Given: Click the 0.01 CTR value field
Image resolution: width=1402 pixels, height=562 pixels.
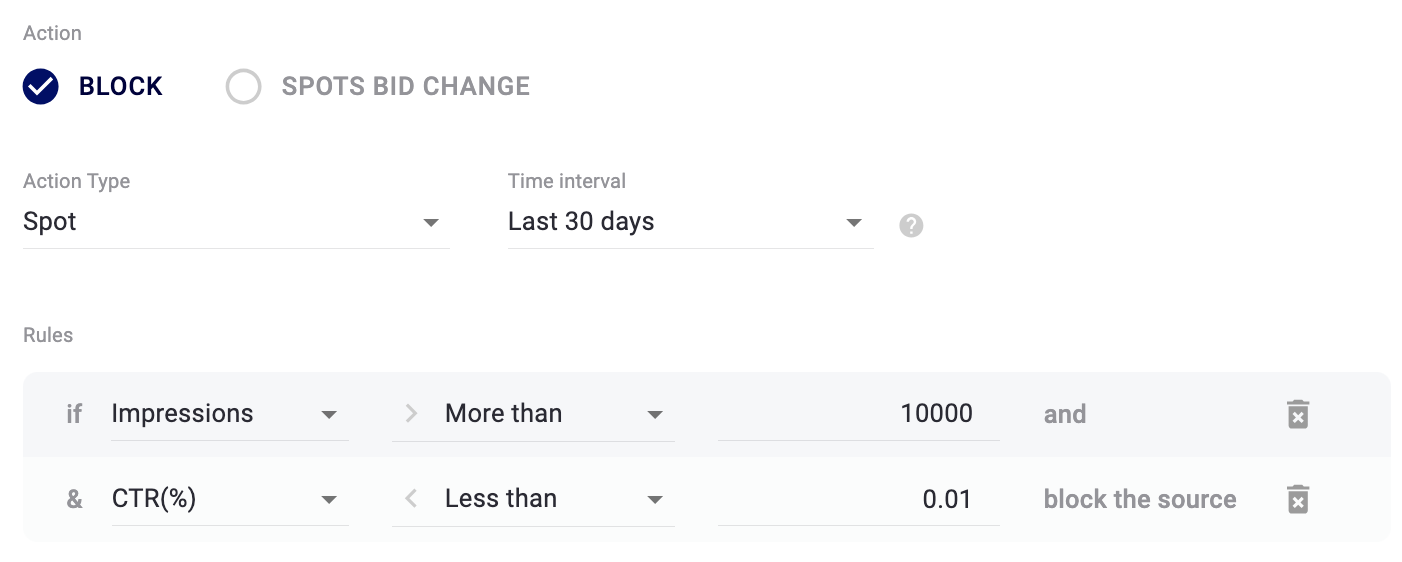Looking at the screenshot, I should coord(858,499).
